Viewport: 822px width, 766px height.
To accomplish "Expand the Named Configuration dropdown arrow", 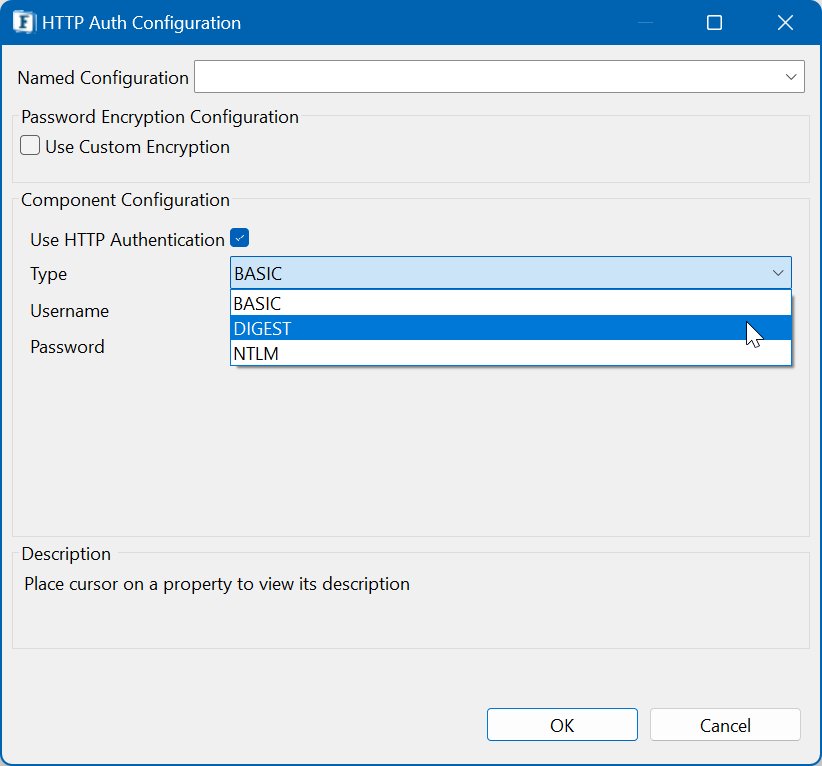I will point(791,77).
